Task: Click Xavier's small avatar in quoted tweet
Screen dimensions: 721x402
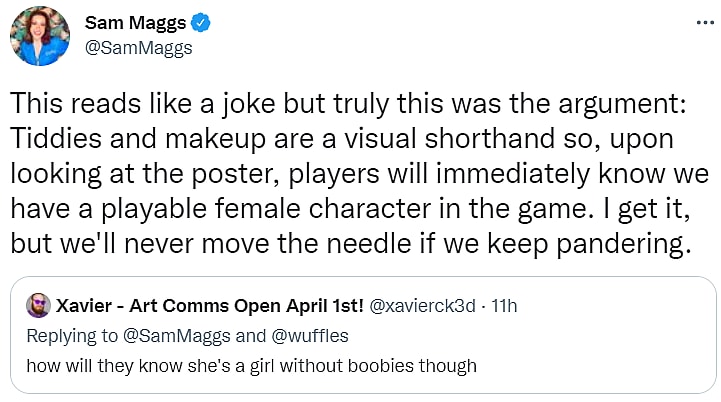Action: 38,304
